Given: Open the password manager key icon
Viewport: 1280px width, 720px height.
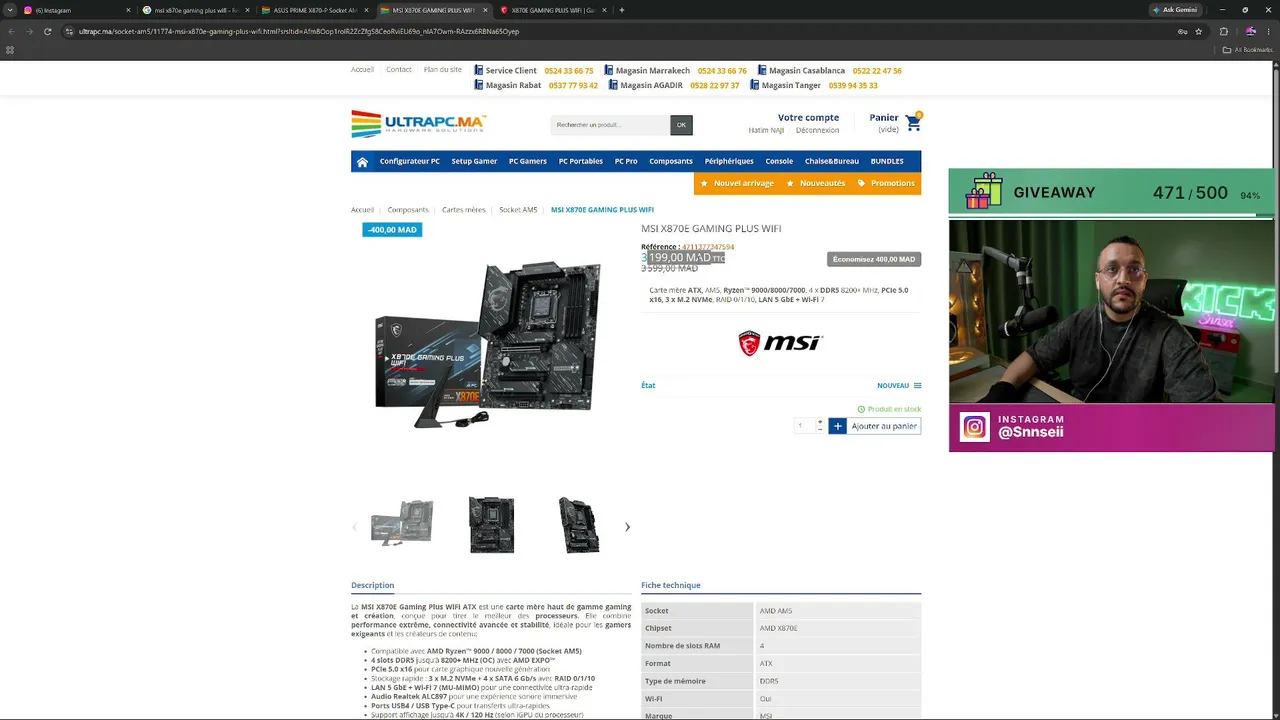Looking at the screenshot, I should [x=1182, y=31].
